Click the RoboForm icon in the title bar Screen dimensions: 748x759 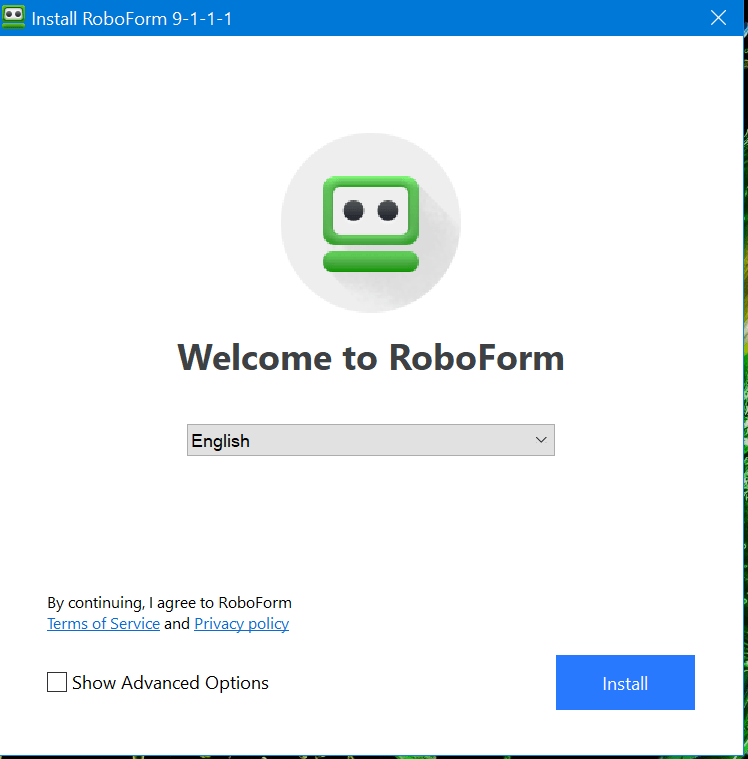click(x=13, y=17)
